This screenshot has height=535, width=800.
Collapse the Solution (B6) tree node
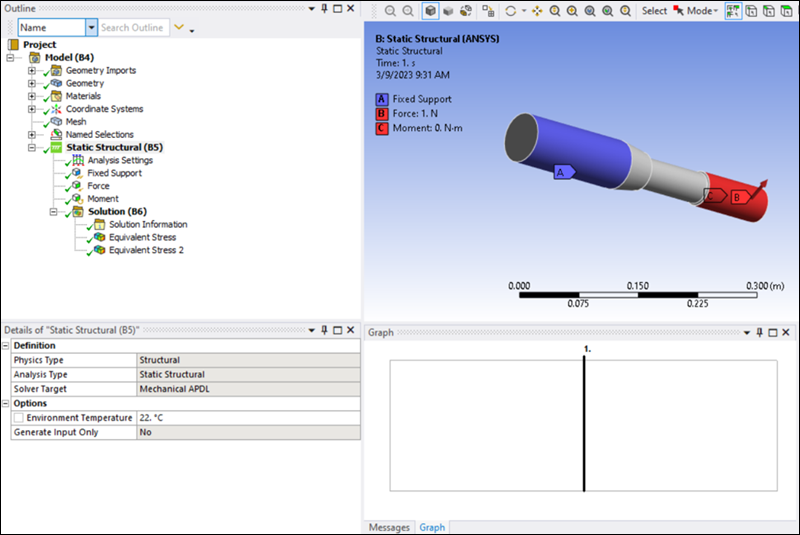click(53, 212)
